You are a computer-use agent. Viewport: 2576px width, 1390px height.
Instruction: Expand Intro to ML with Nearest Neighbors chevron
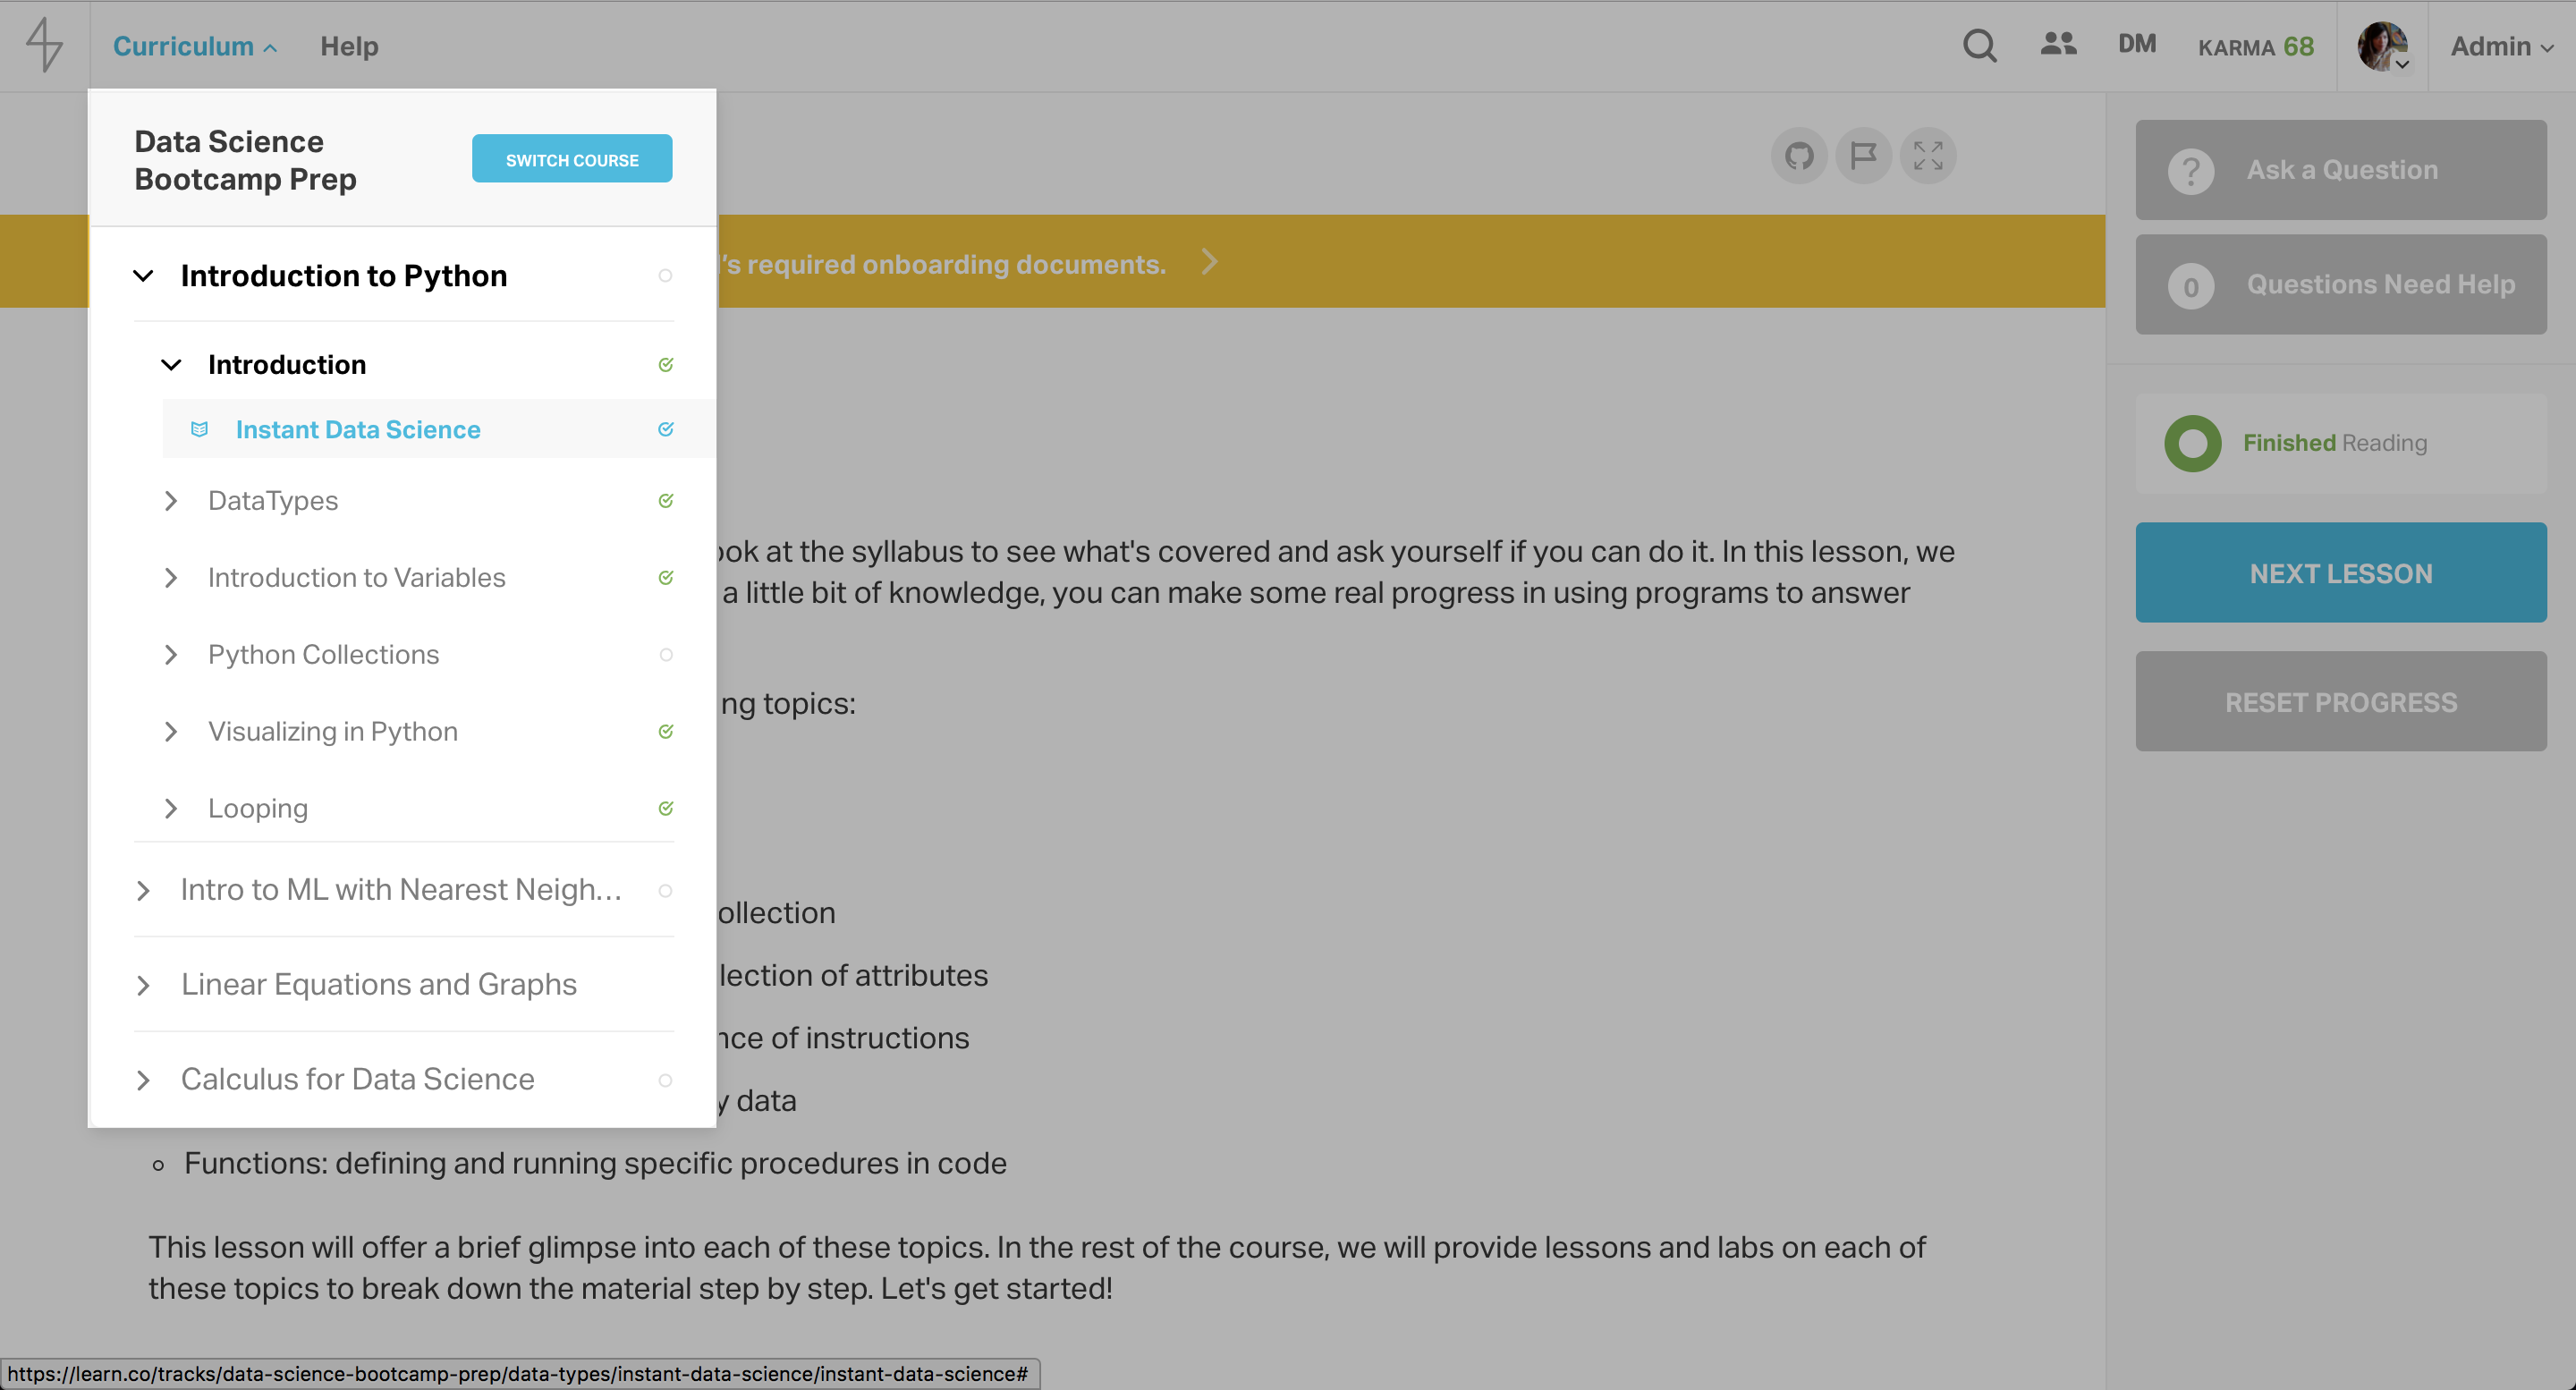point(143,891)
